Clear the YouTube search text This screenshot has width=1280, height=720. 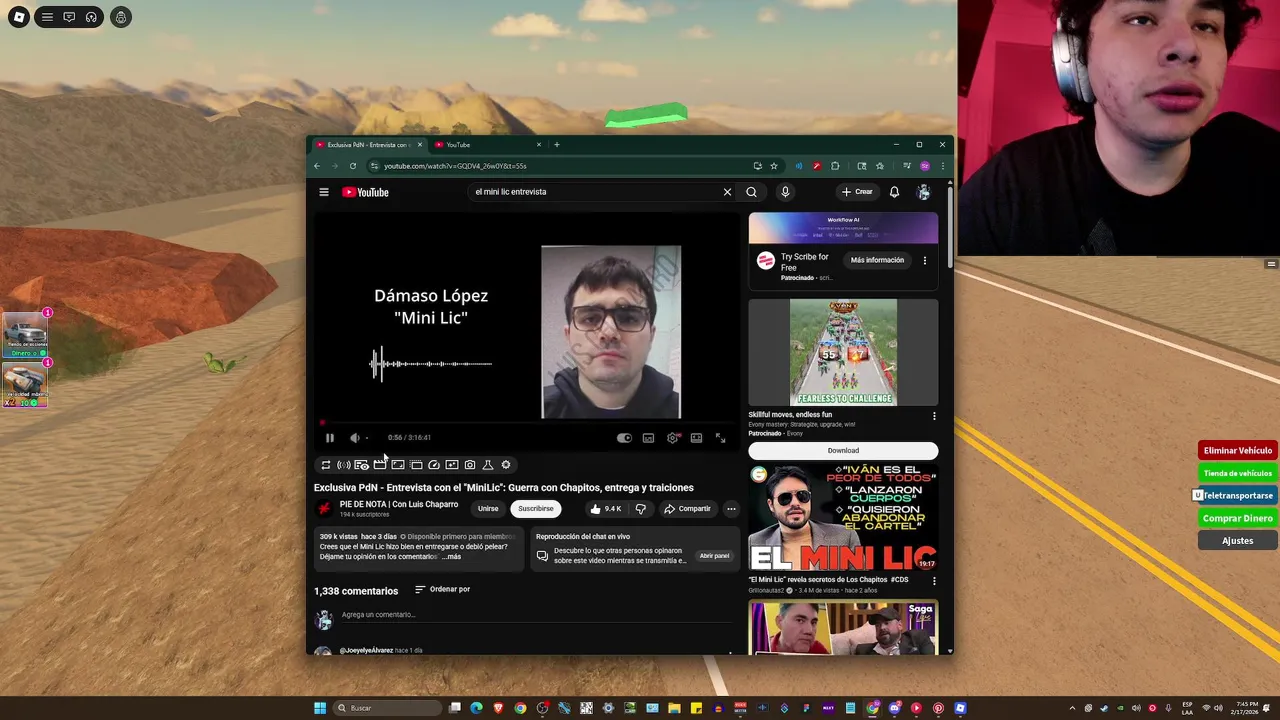tap(727, 192)
